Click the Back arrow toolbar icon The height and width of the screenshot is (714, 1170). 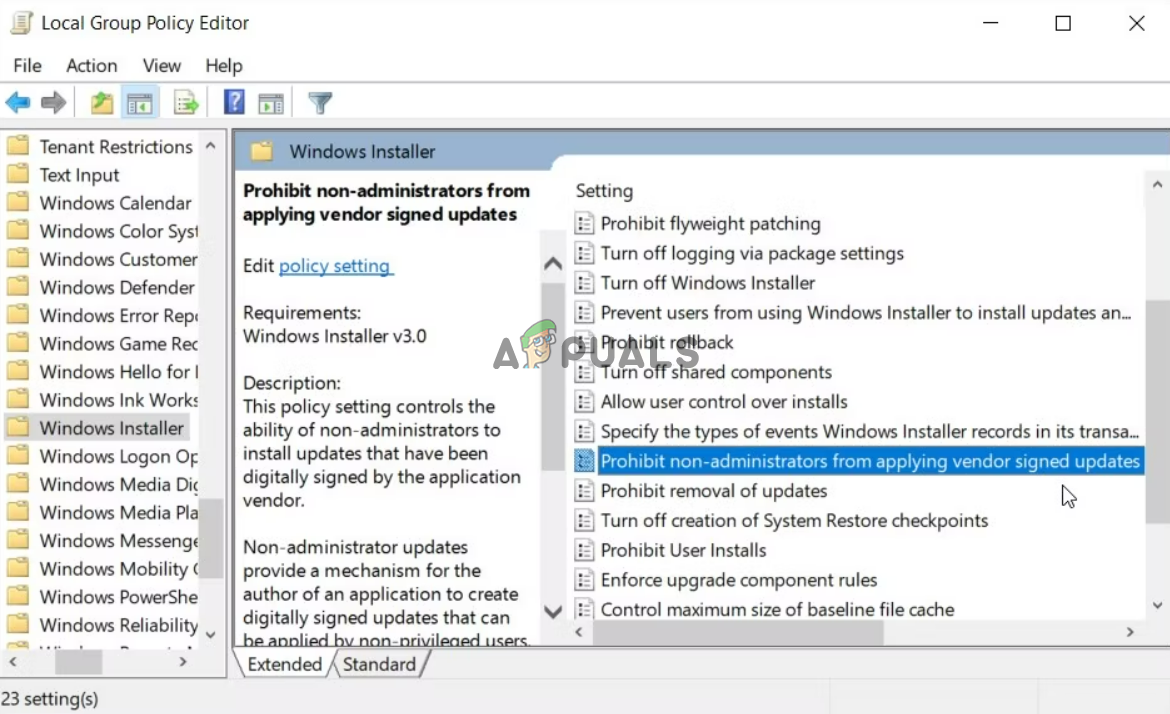(x=18, y=102)
